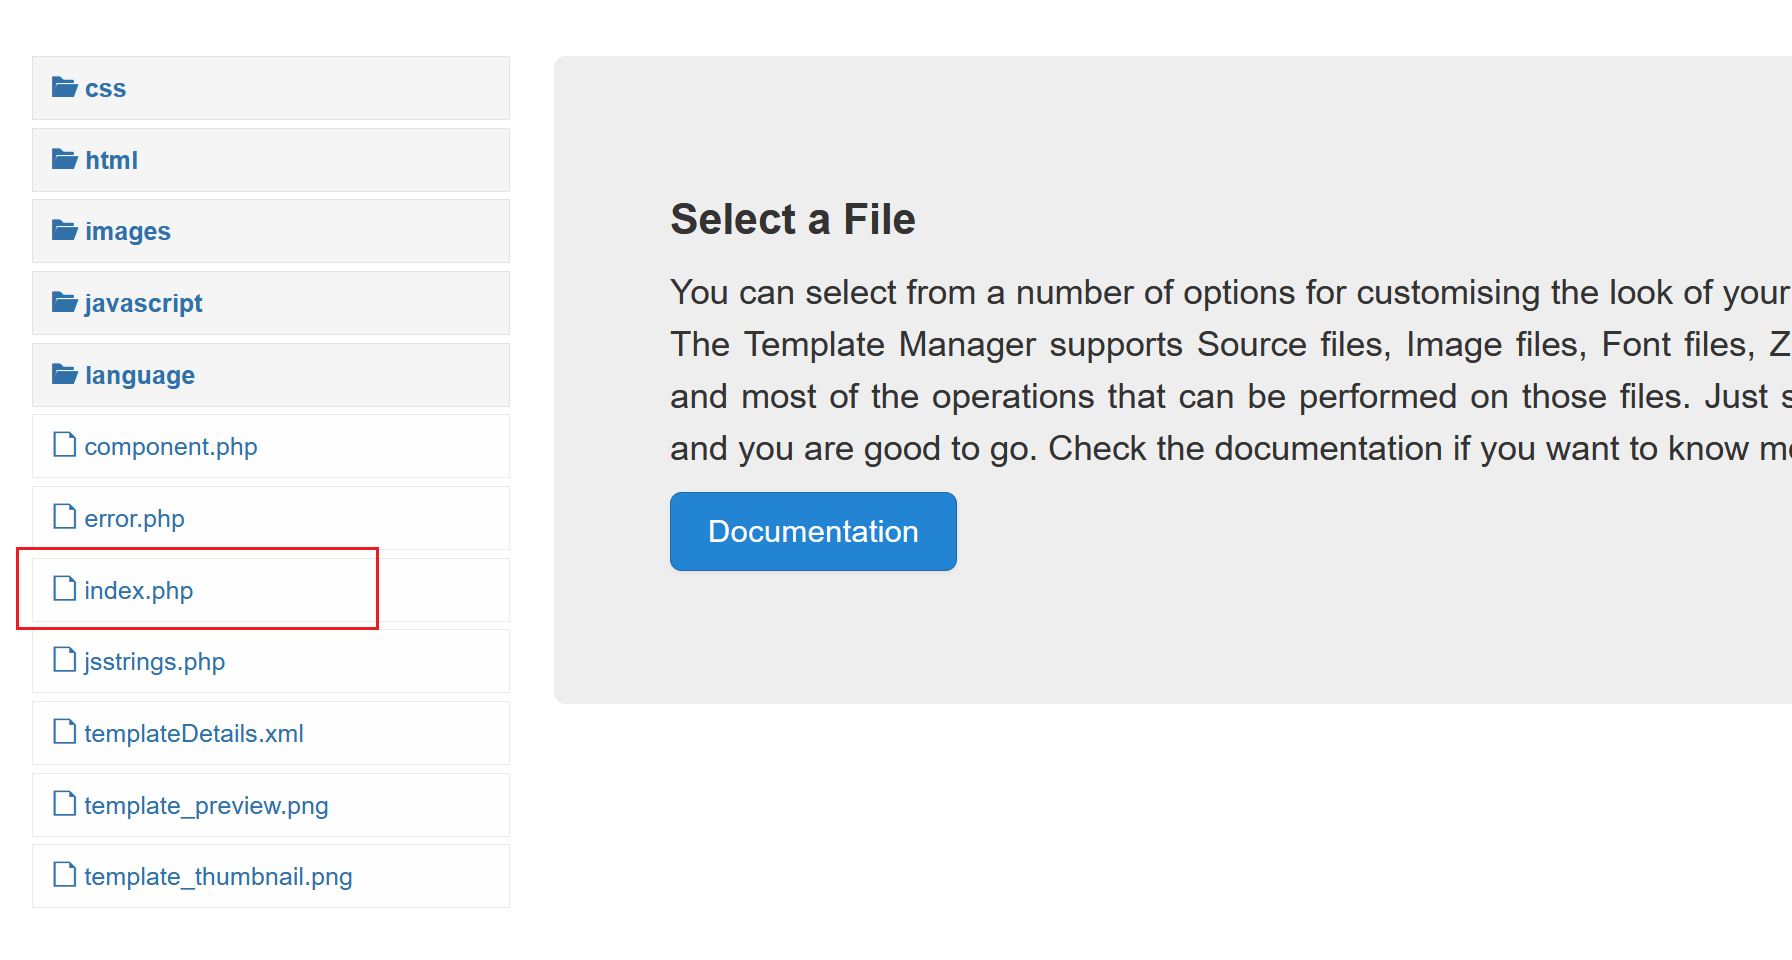The image size is (1792, 960).
Task: Expand the language folder label
Action: [x=140, y=375]
